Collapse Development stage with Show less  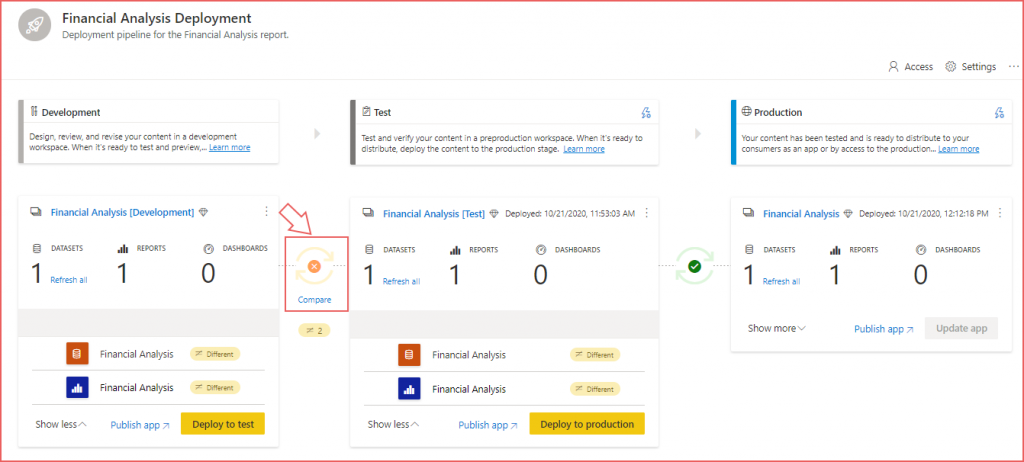coord(61,424)
